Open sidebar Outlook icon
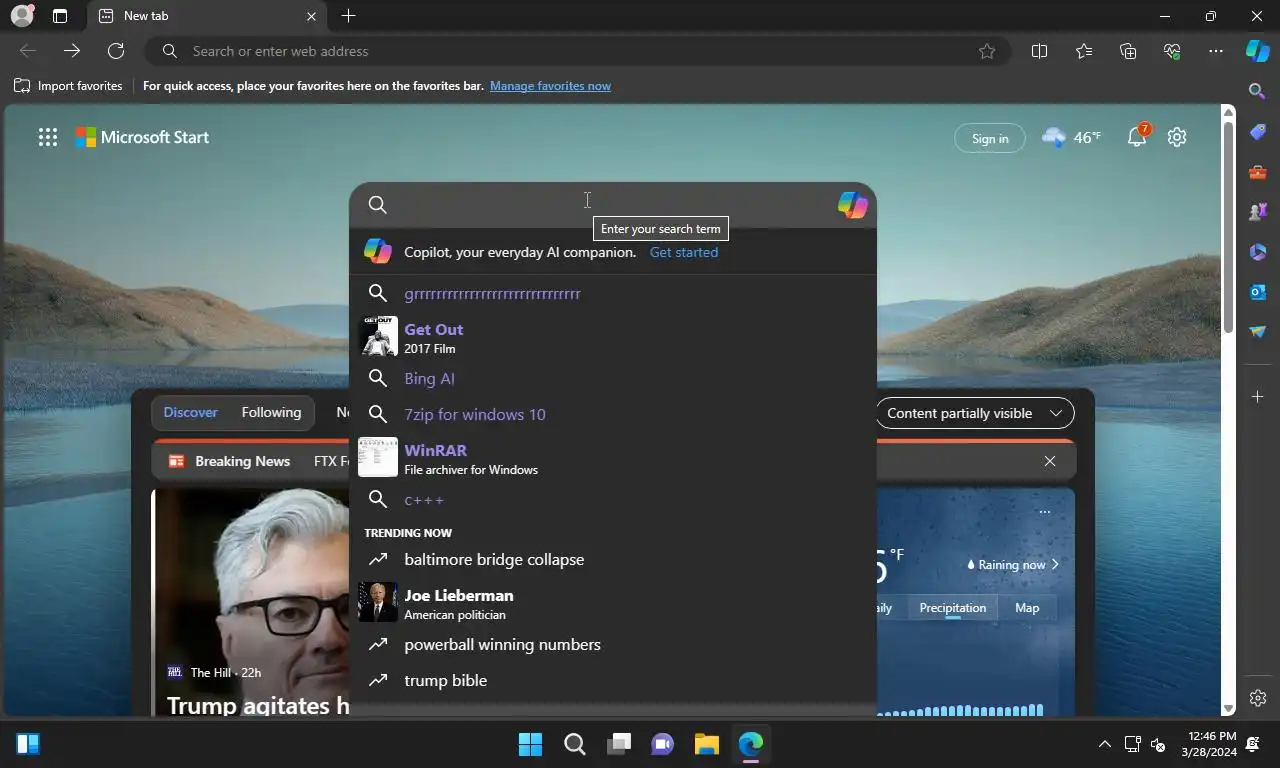This screenshot has height=768, width=1280. tap(1258, 292)
